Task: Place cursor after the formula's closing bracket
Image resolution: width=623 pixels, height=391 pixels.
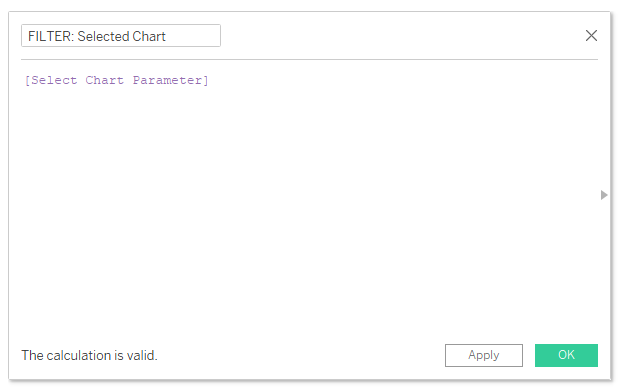Action: [210, 80]
